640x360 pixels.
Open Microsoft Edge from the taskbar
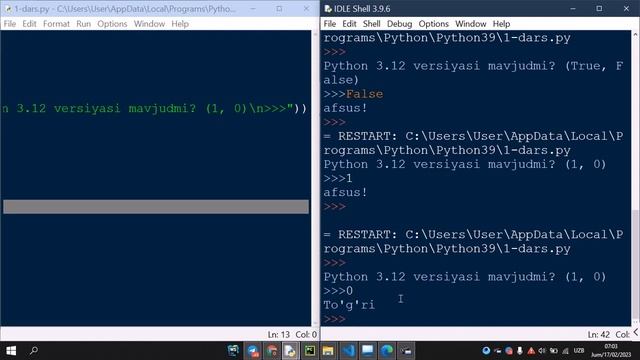click(x=387, y=351)
